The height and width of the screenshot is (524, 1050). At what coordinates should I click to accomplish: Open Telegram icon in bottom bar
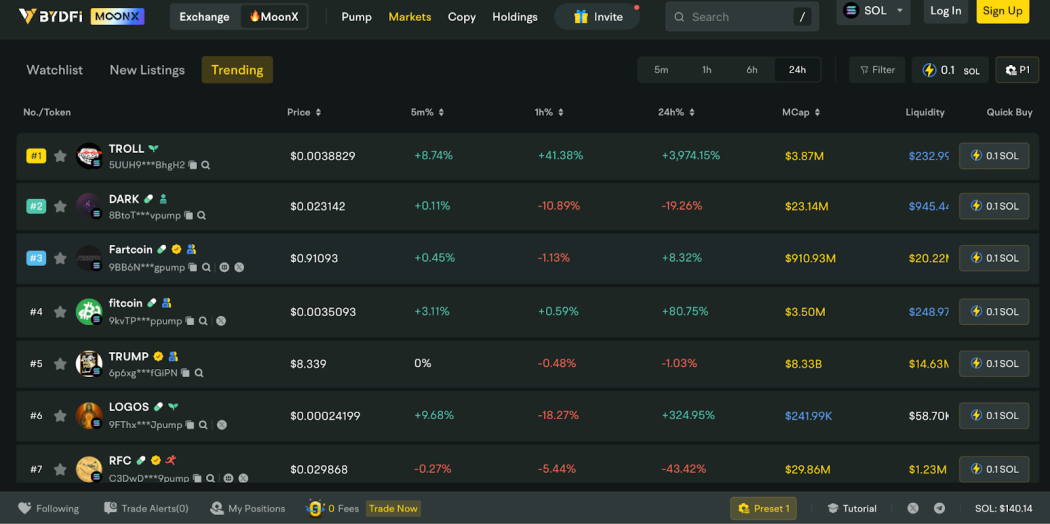pos(940,509)
